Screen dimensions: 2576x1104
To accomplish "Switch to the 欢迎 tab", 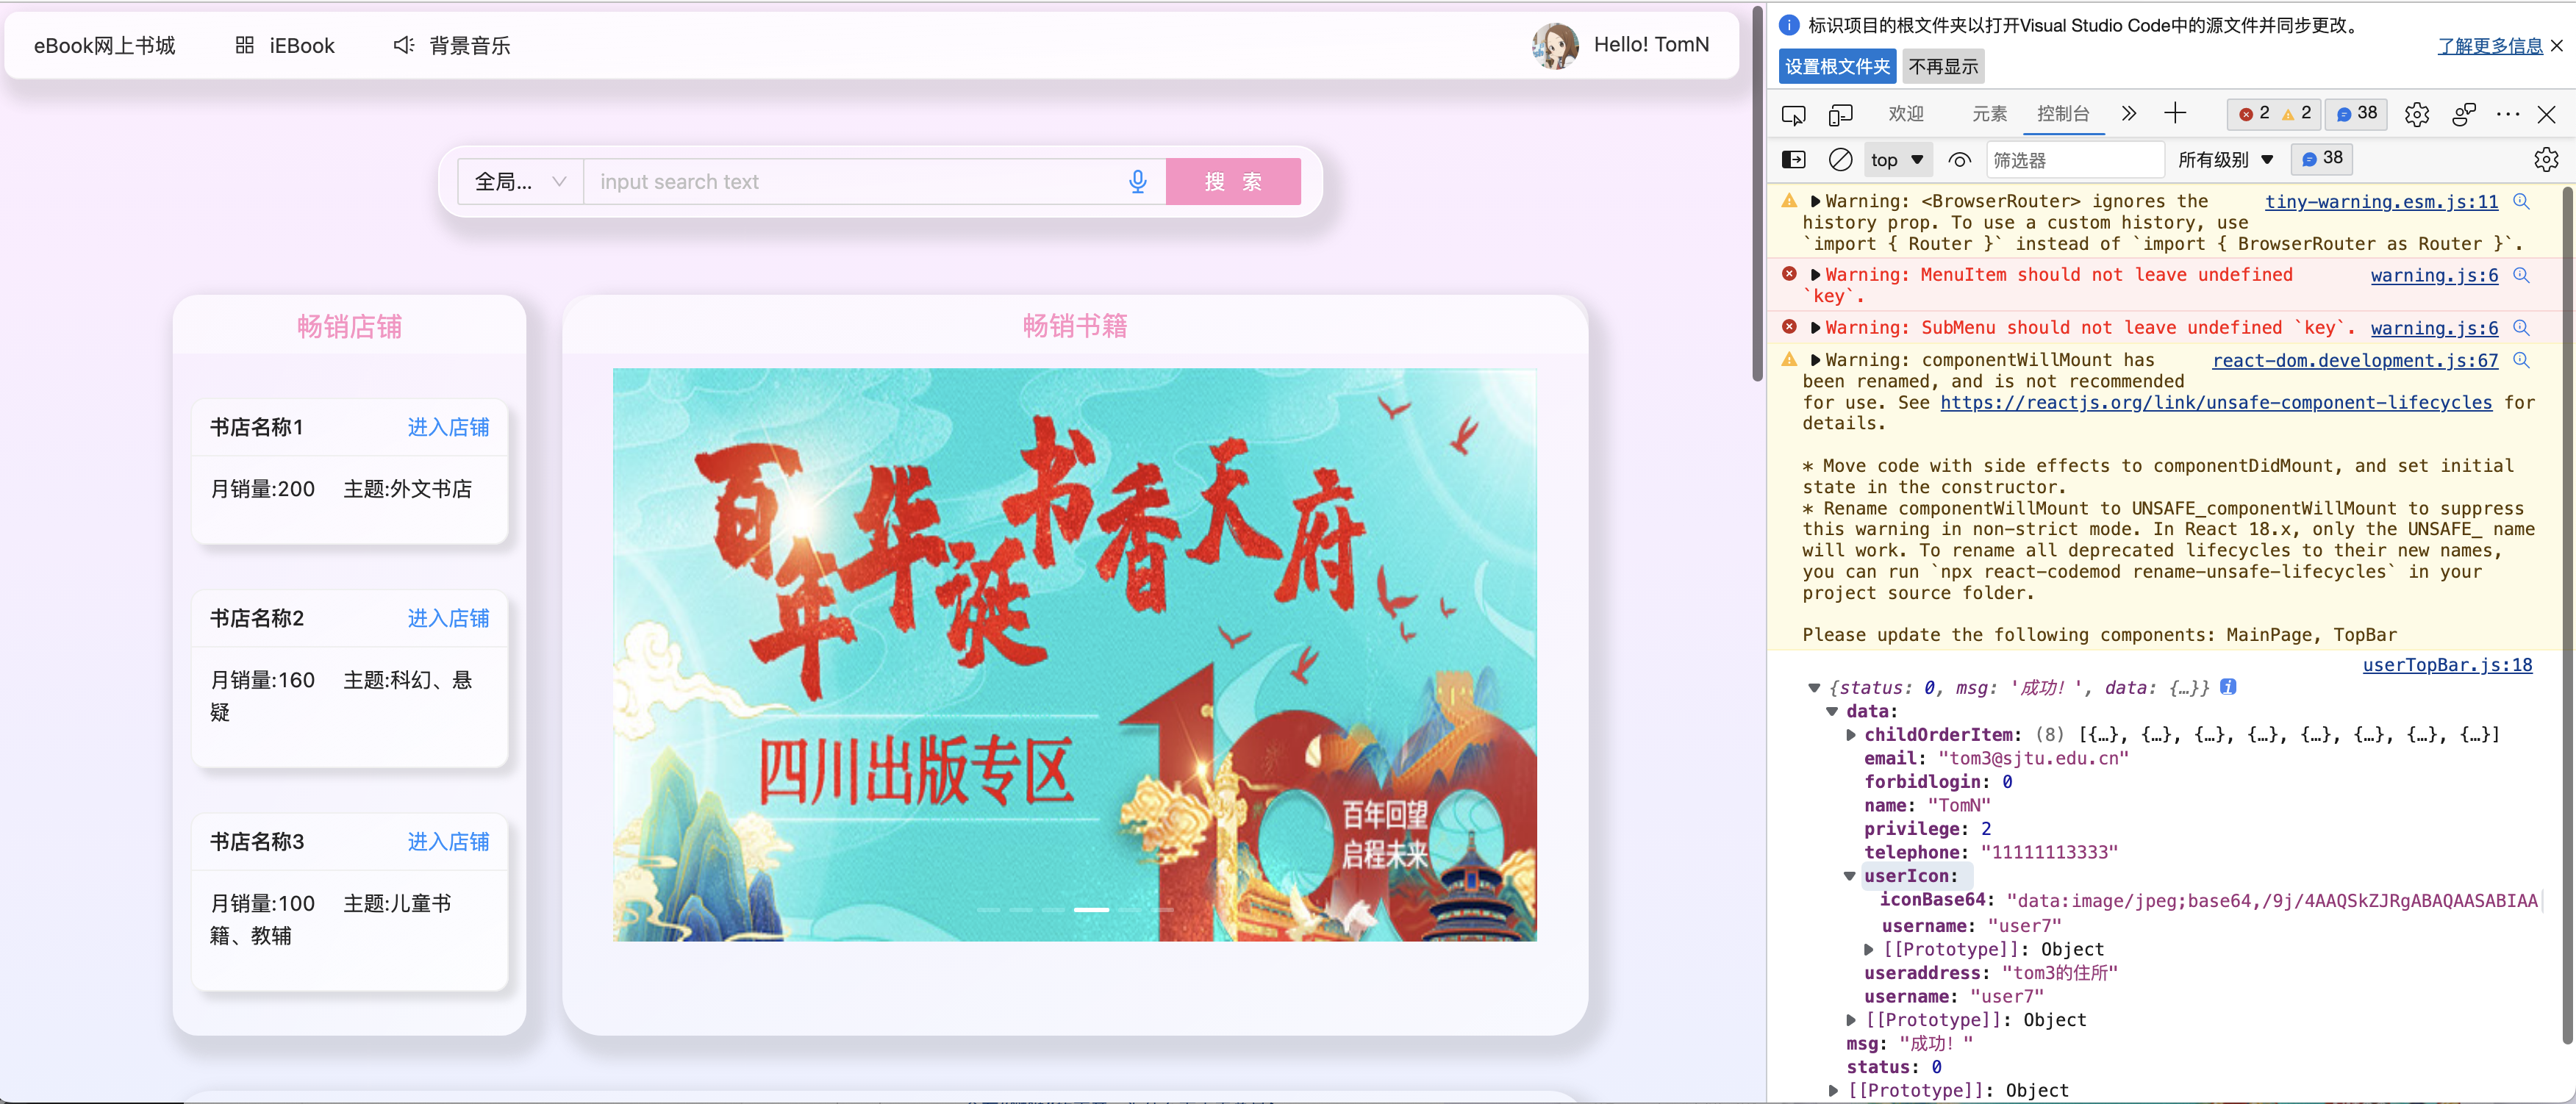I will pos(1906,114).
